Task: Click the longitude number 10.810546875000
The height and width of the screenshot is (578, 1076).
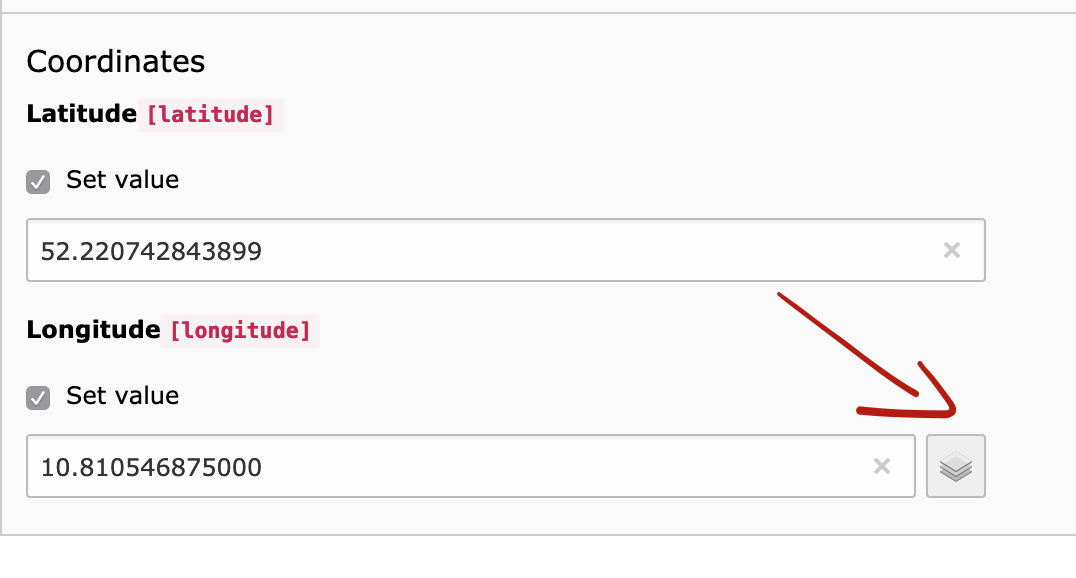Action: pos(151,467)
